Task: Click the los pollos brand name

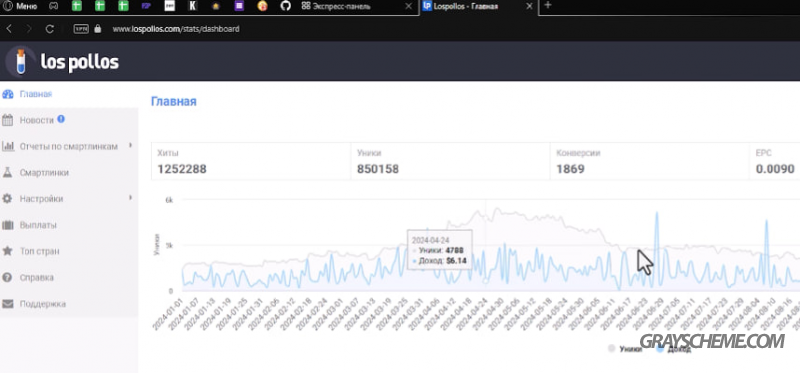Action: coord(80,62)
